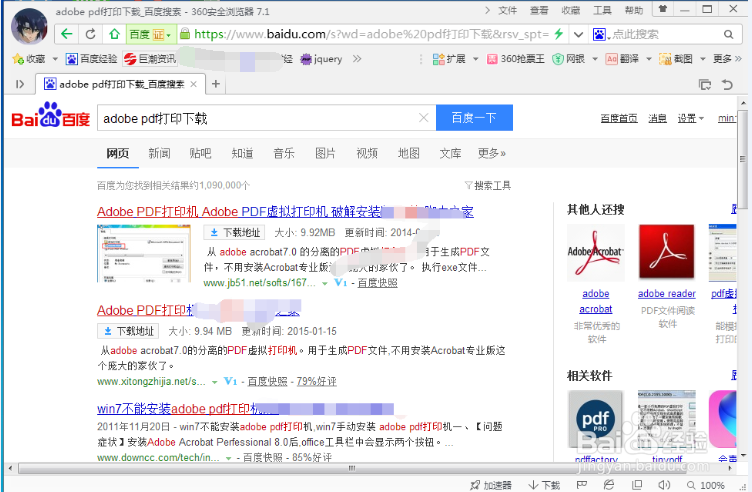Click the 截图 screenshot extension
752x492 pixels.
676,59
